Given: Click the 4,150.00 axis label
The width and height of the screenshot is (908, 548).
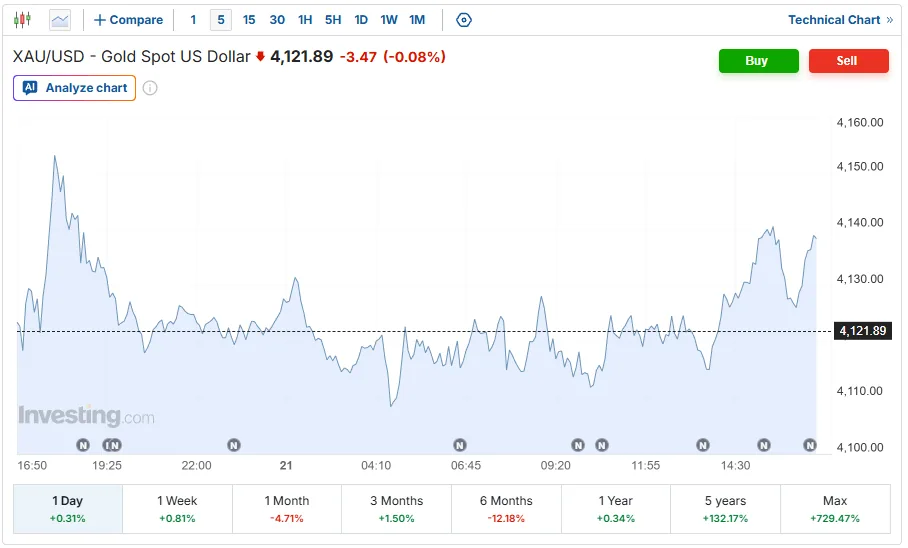Looking at the screenshot, I should (x=860, y=166).
